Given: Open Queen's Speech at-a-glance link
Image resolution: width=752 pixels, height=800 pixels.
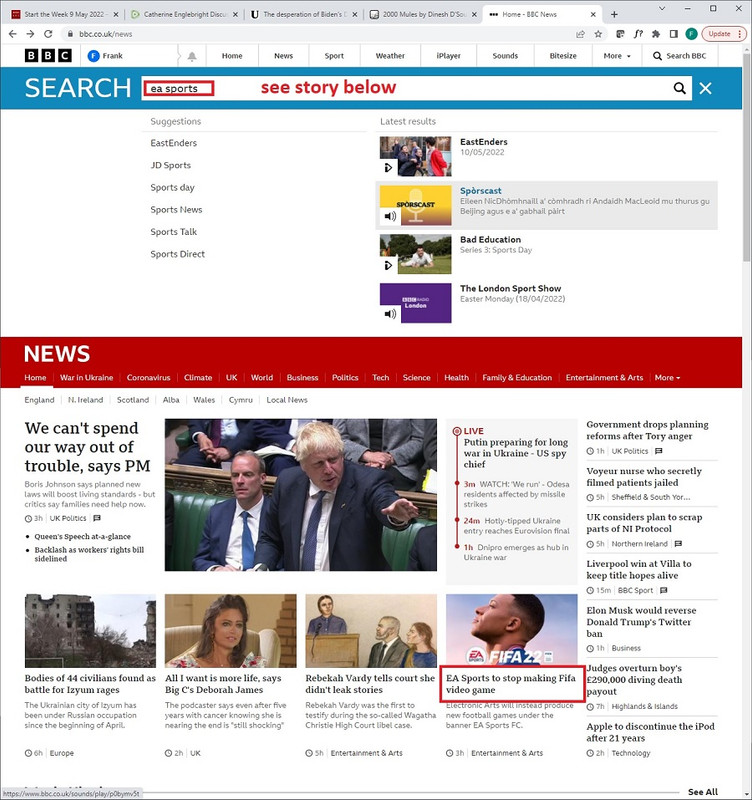Looking at the screenshot, I should [x=83, y=536].
